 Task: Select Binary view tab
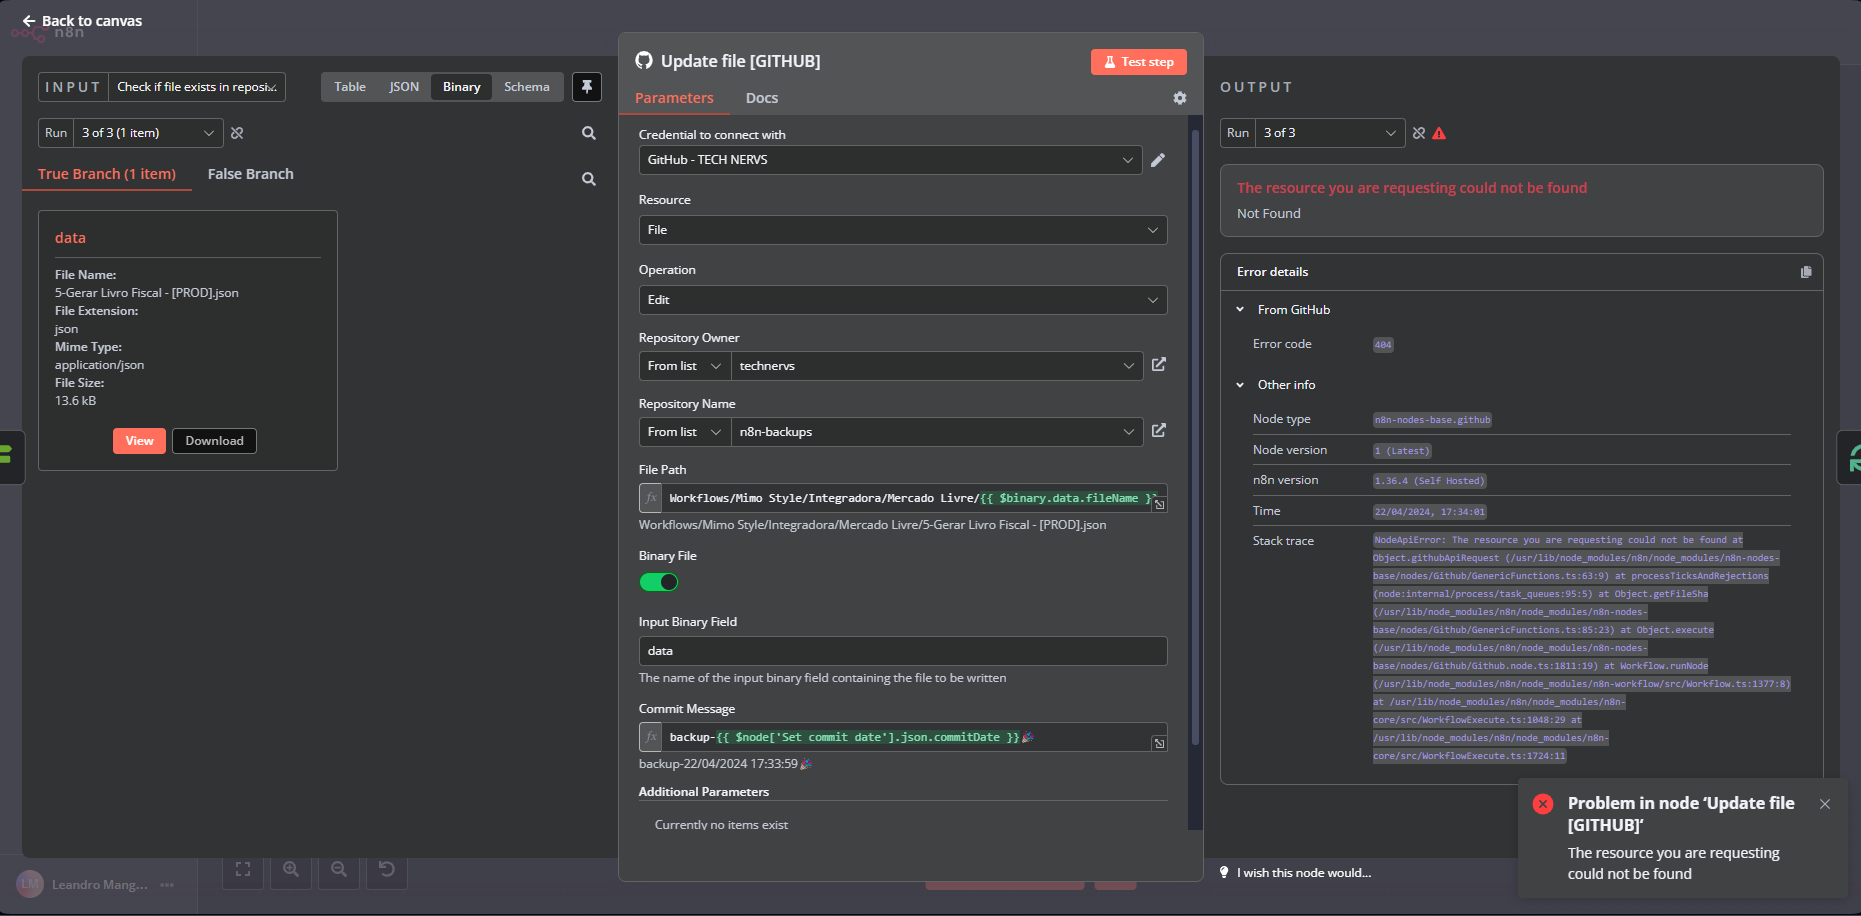[x=462, y=87]
